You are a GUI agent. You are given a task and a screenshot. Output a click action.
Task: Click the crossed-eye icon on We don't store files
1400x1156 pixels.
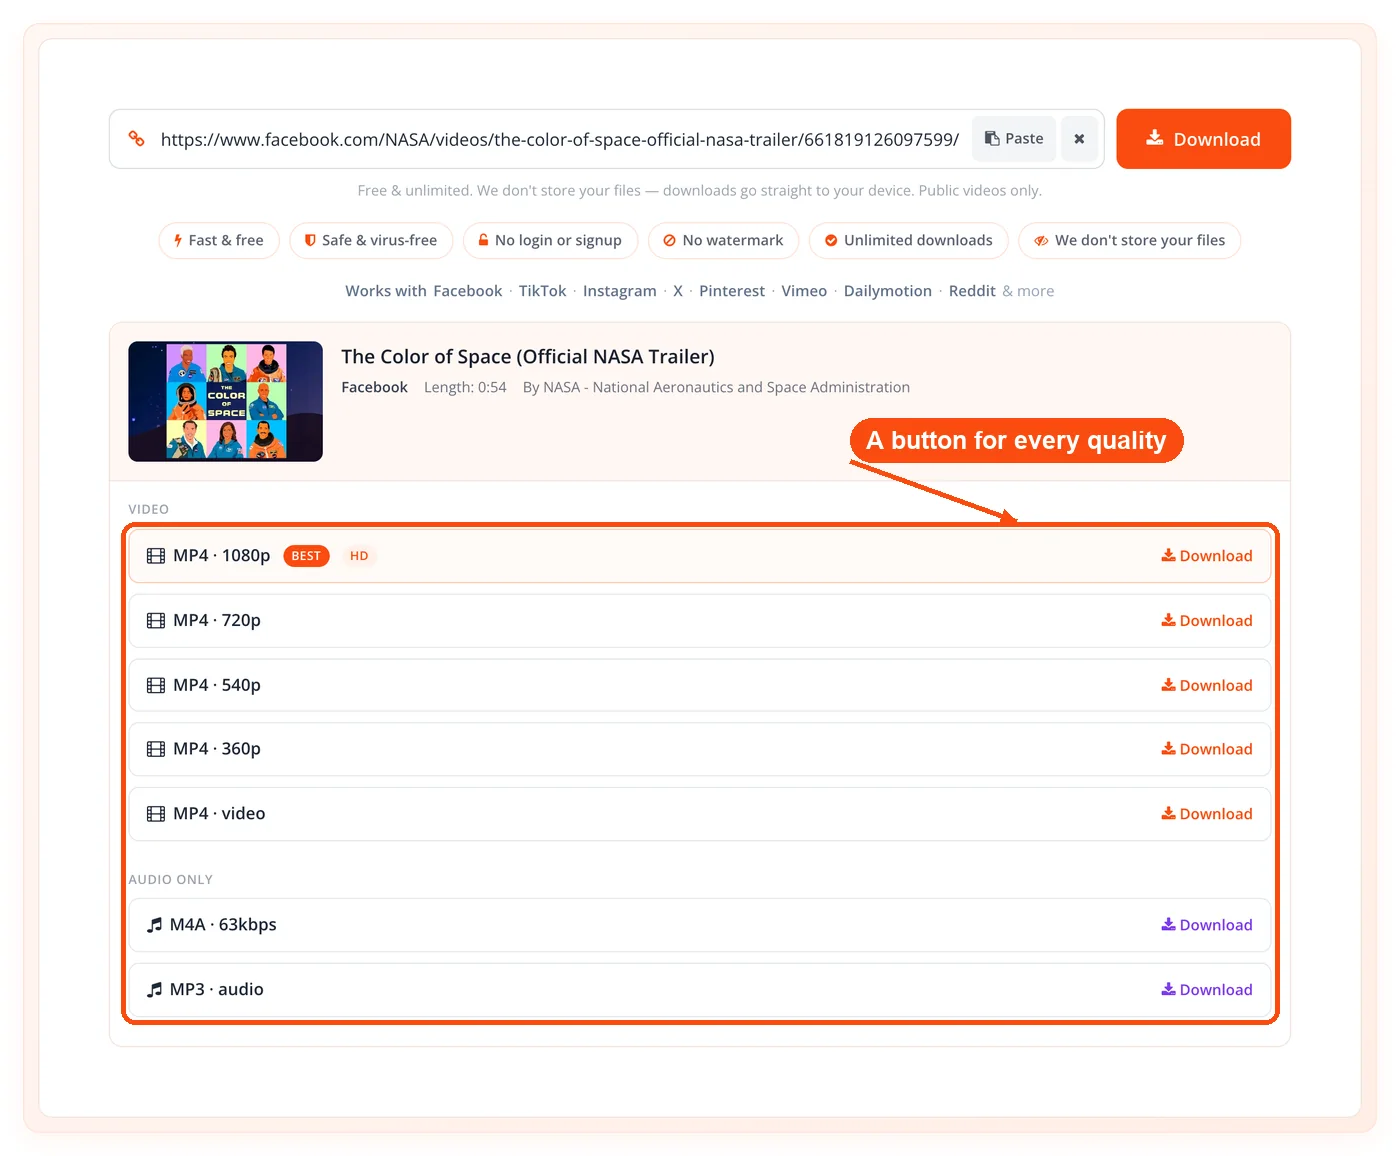click(1041, 241)
